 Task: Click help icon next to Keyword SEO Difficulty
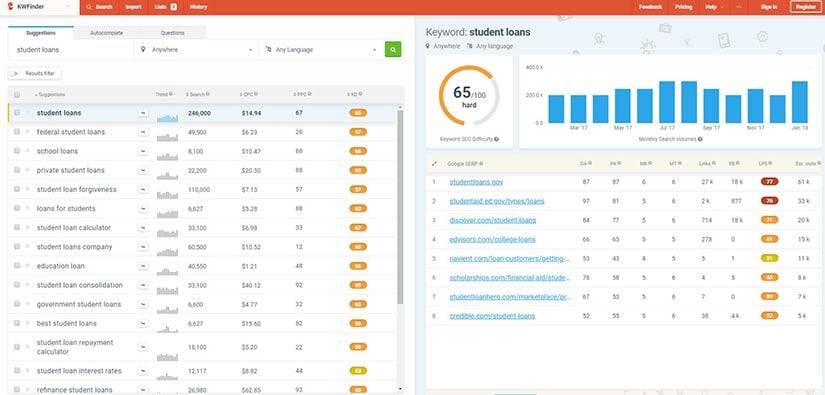(x=496, y=139)
